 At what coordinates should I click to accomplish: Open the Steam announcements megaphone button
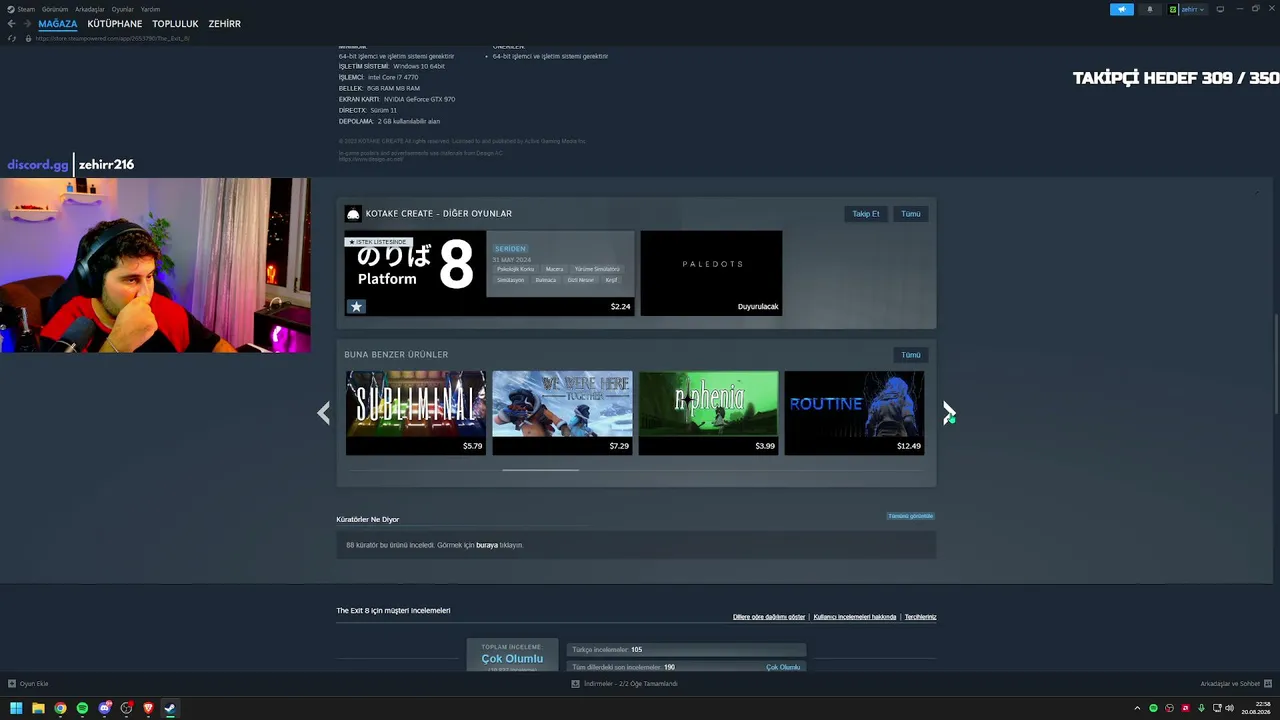(x=1122, y=9)
